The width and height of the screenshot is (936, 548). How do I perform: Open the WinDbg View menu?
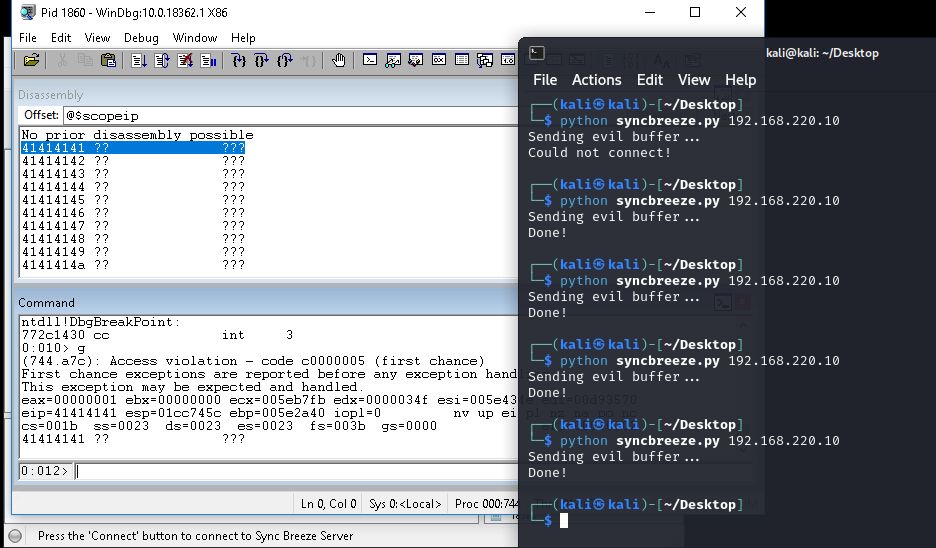click(97, 38)
